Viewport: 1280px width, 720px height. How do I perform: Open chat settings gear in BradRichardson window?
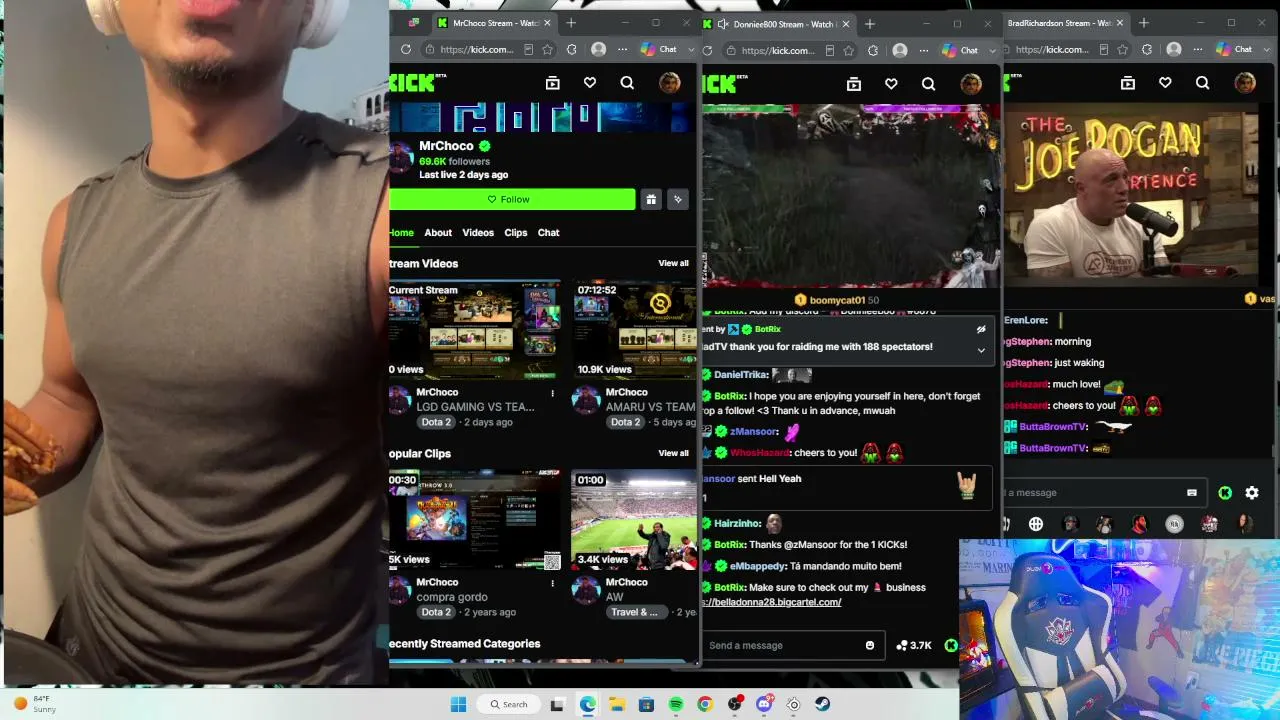tap(1252, 493)
